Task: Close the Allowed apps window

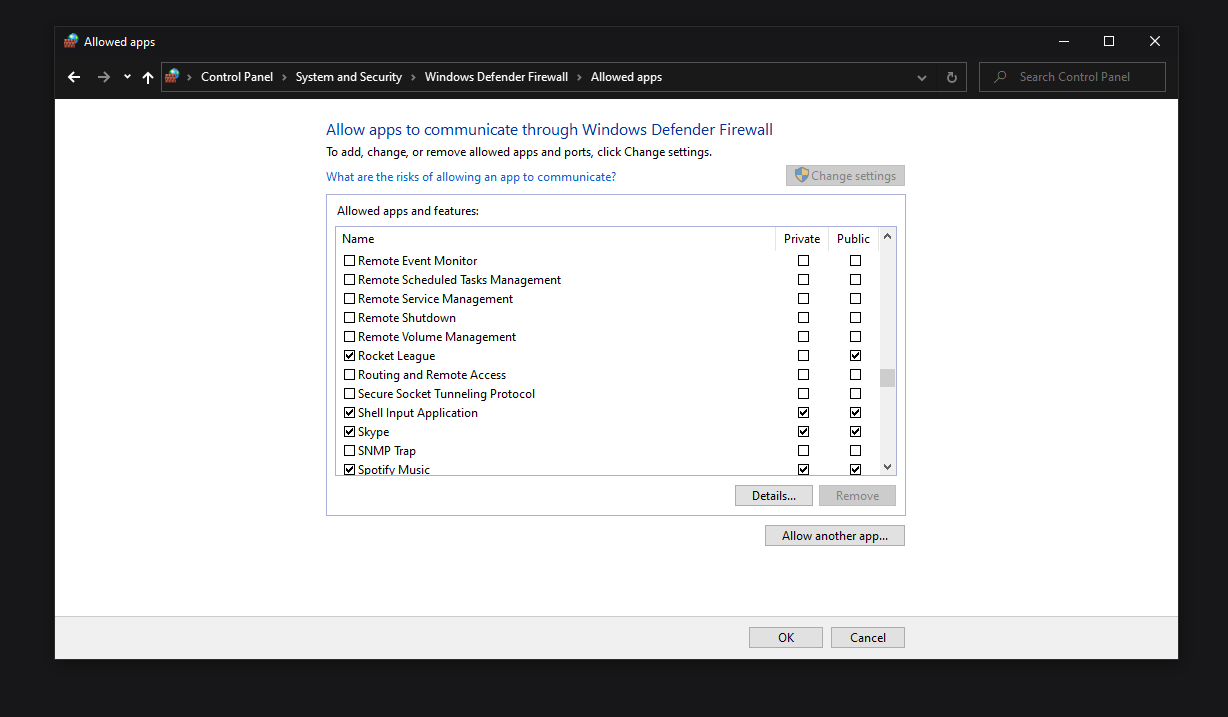Action: tap(1155, 41)
